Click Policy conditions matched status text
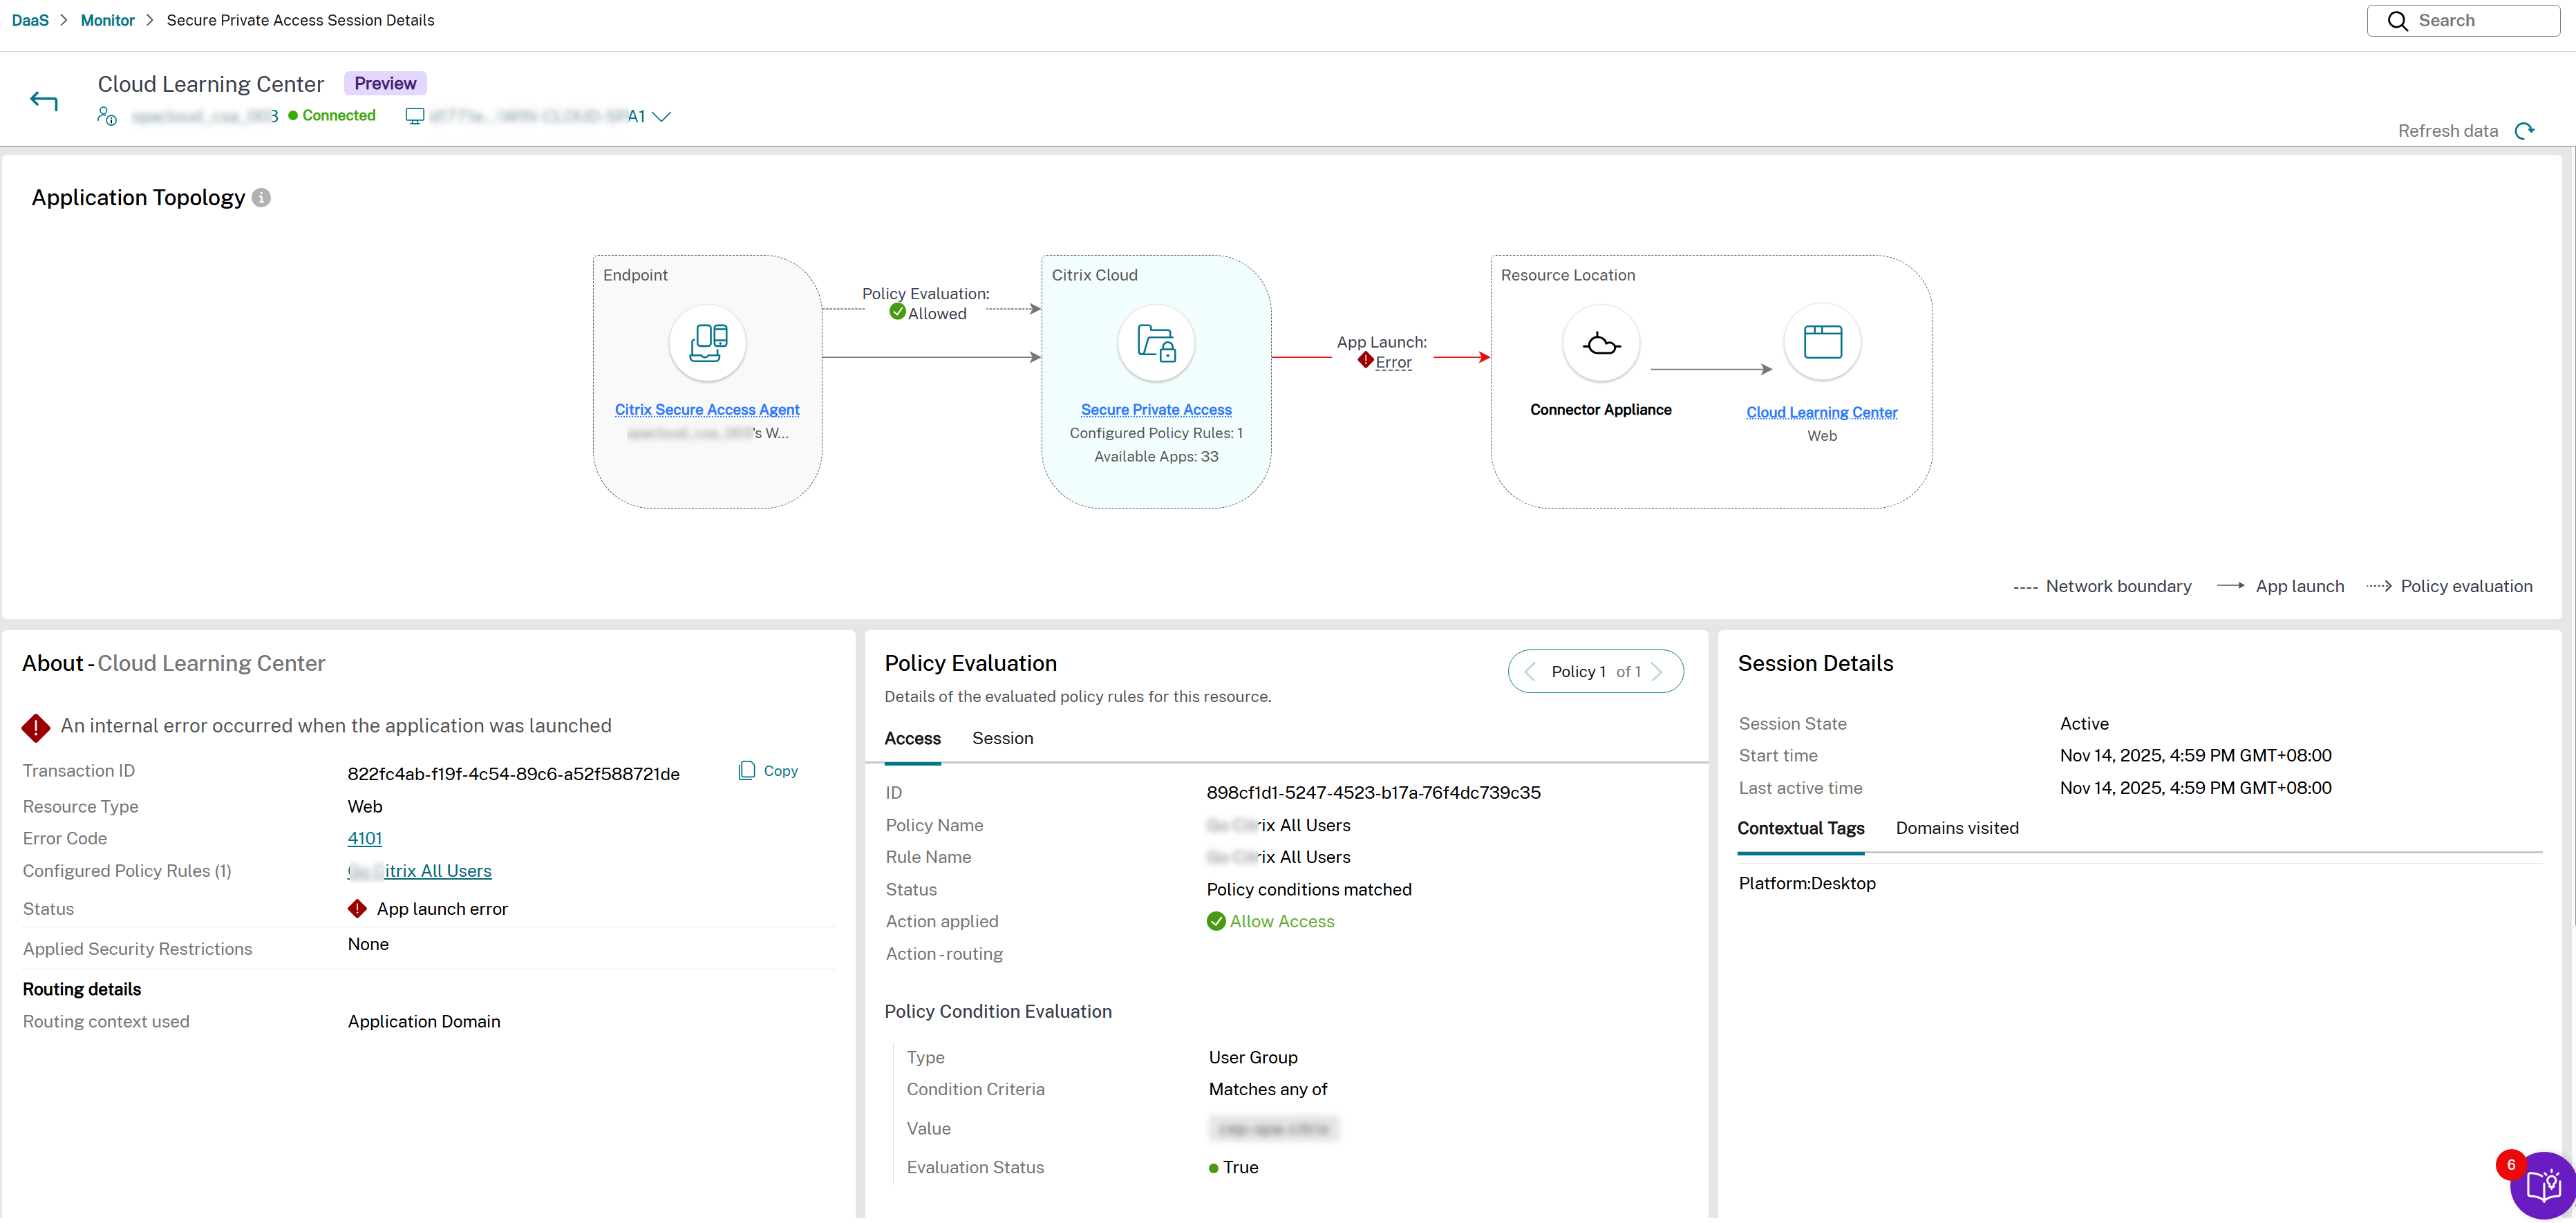 pyautogui.click(x=1309, y=890)
